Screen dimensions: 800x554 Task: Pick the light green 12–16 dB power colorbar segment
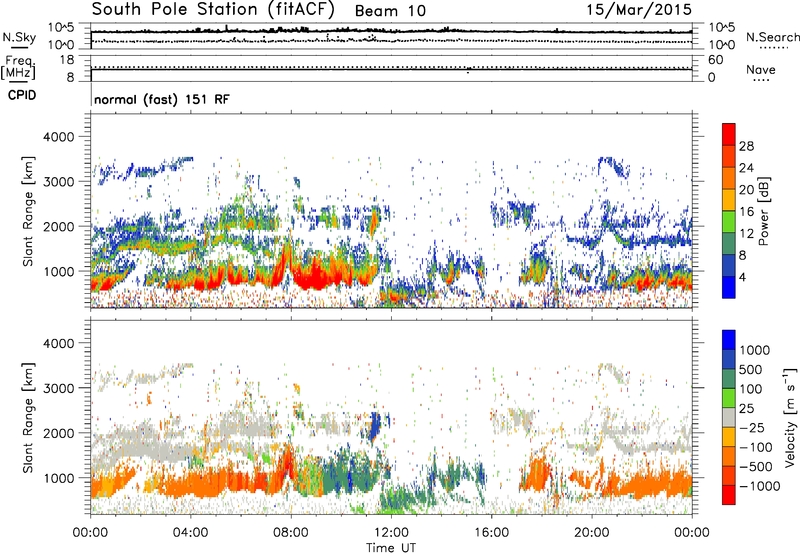[729, 222]
